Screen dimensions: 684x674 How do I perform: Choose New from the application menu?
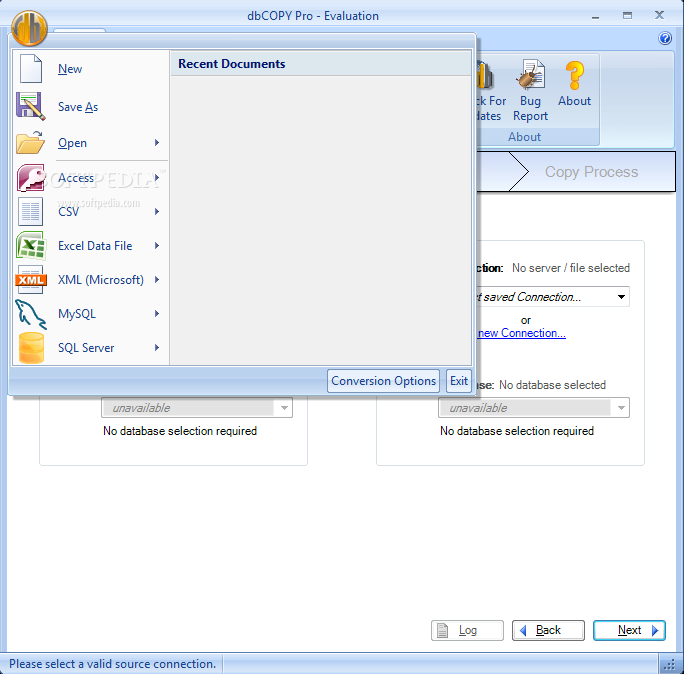point(90,69)
